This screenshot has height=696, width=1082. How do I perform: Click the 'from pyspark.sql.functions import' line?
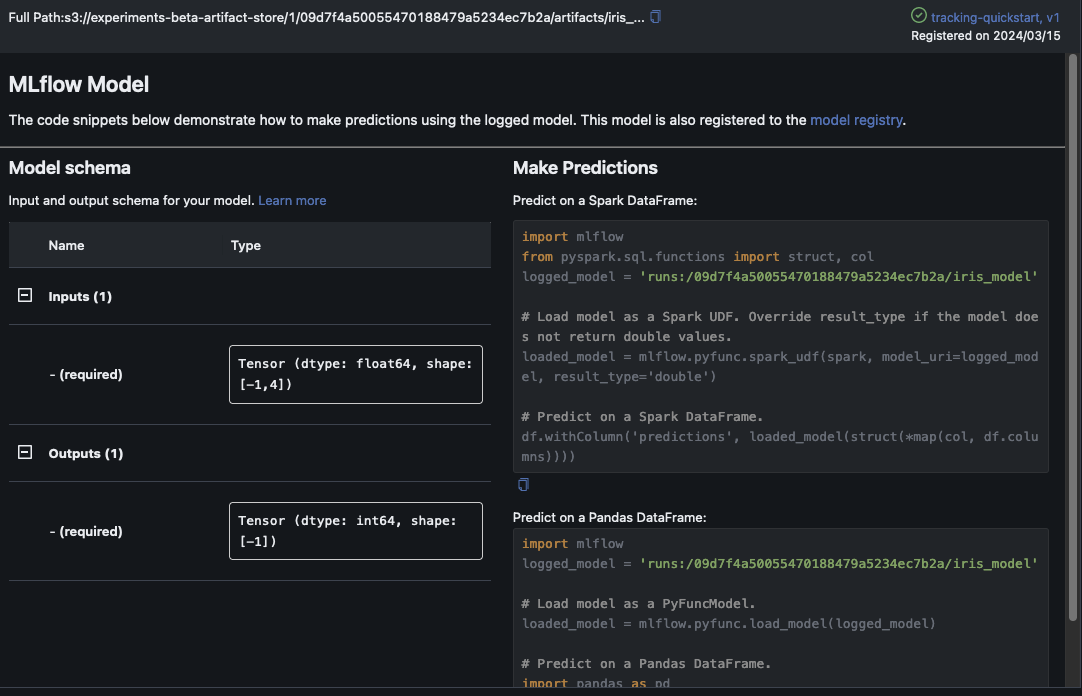(x=698, y=257)
